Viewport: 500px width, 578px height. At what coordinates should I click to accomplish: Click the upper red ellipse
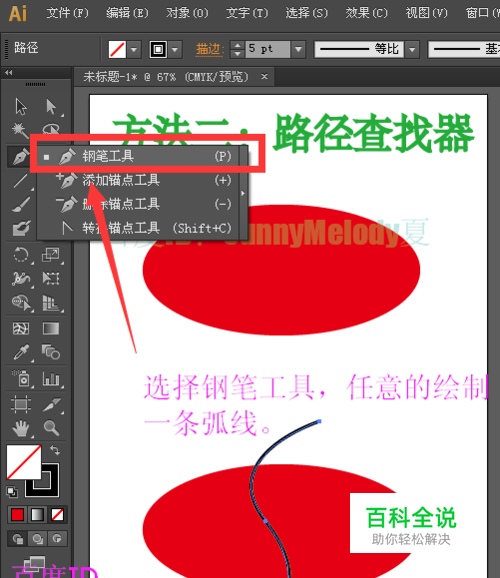tap(282, 270)
